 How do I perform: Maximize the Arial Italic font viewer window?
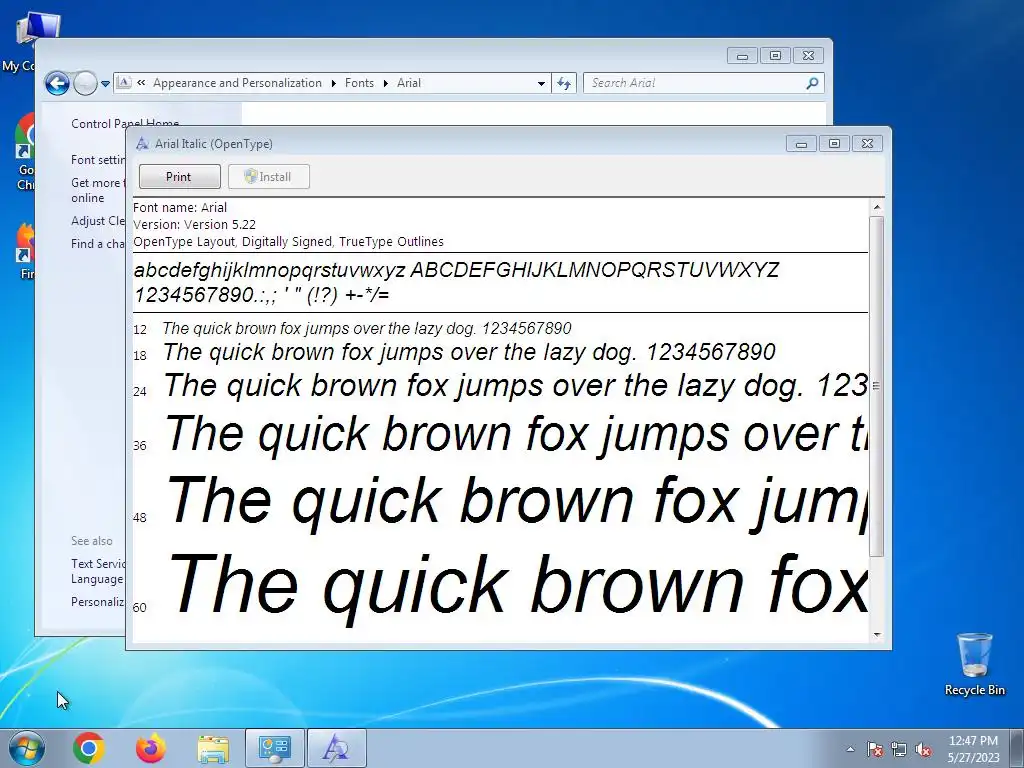[834, 144]
